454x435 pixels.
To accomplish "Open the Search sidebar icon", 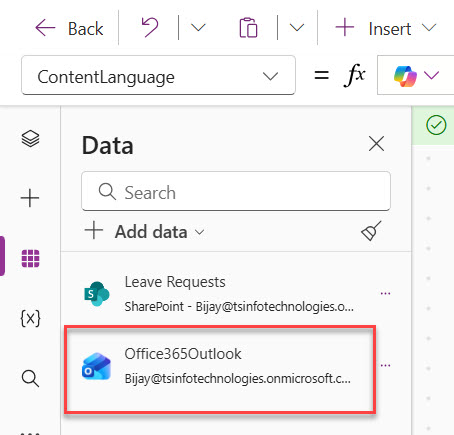I will click(30, 378).
